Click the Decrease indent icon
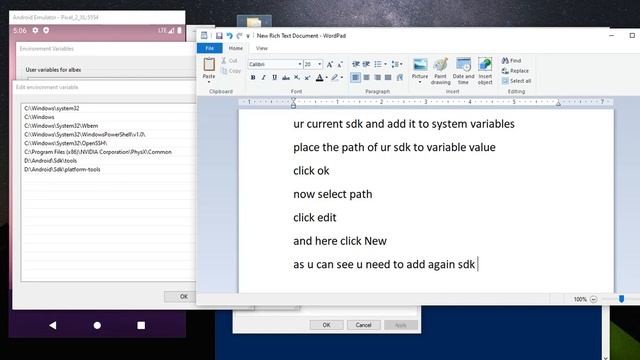 [x=356, y=64]
